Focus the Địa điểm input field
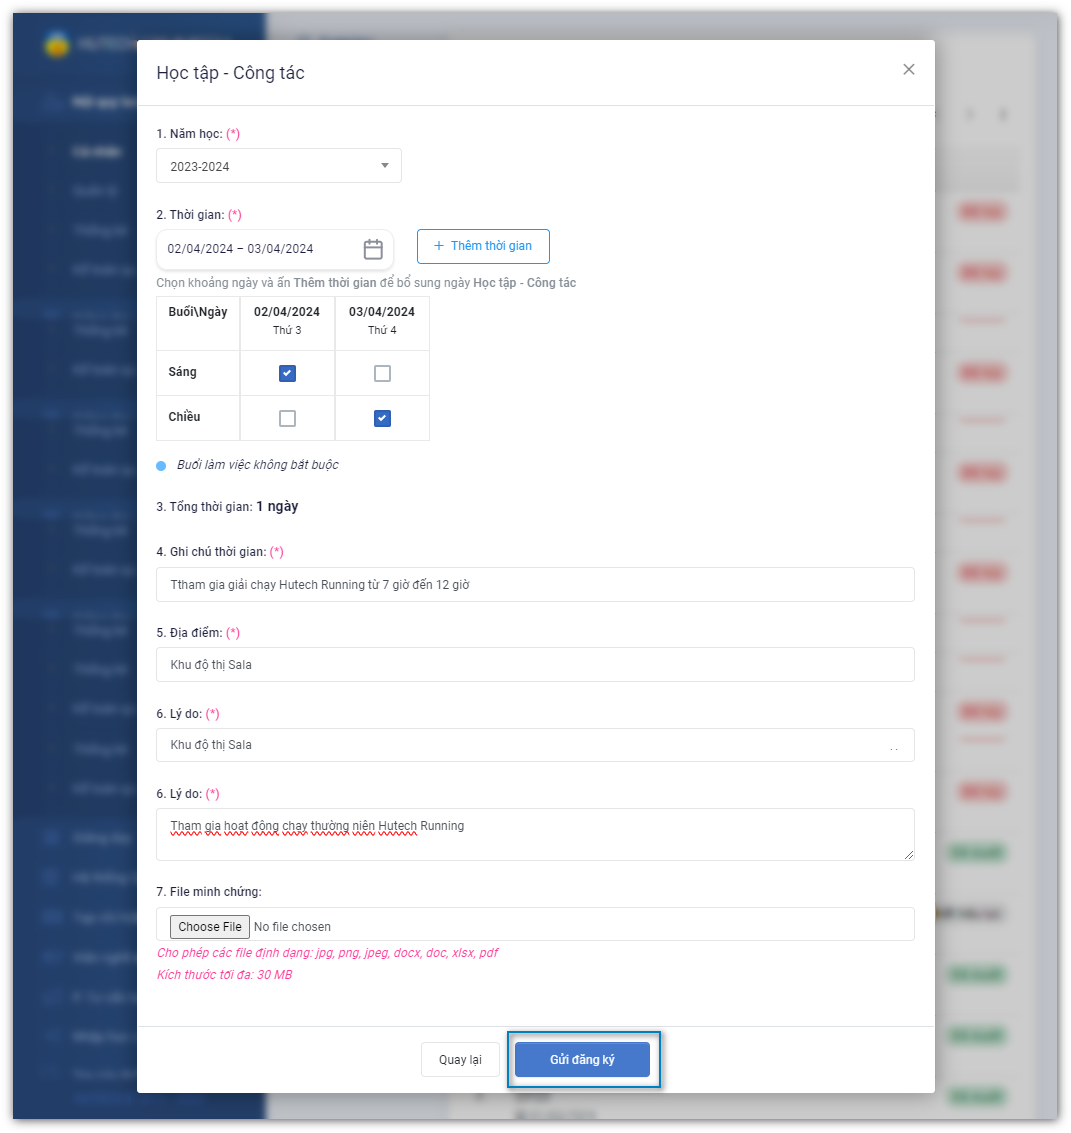1071x1133 pixels. (535, 665)
